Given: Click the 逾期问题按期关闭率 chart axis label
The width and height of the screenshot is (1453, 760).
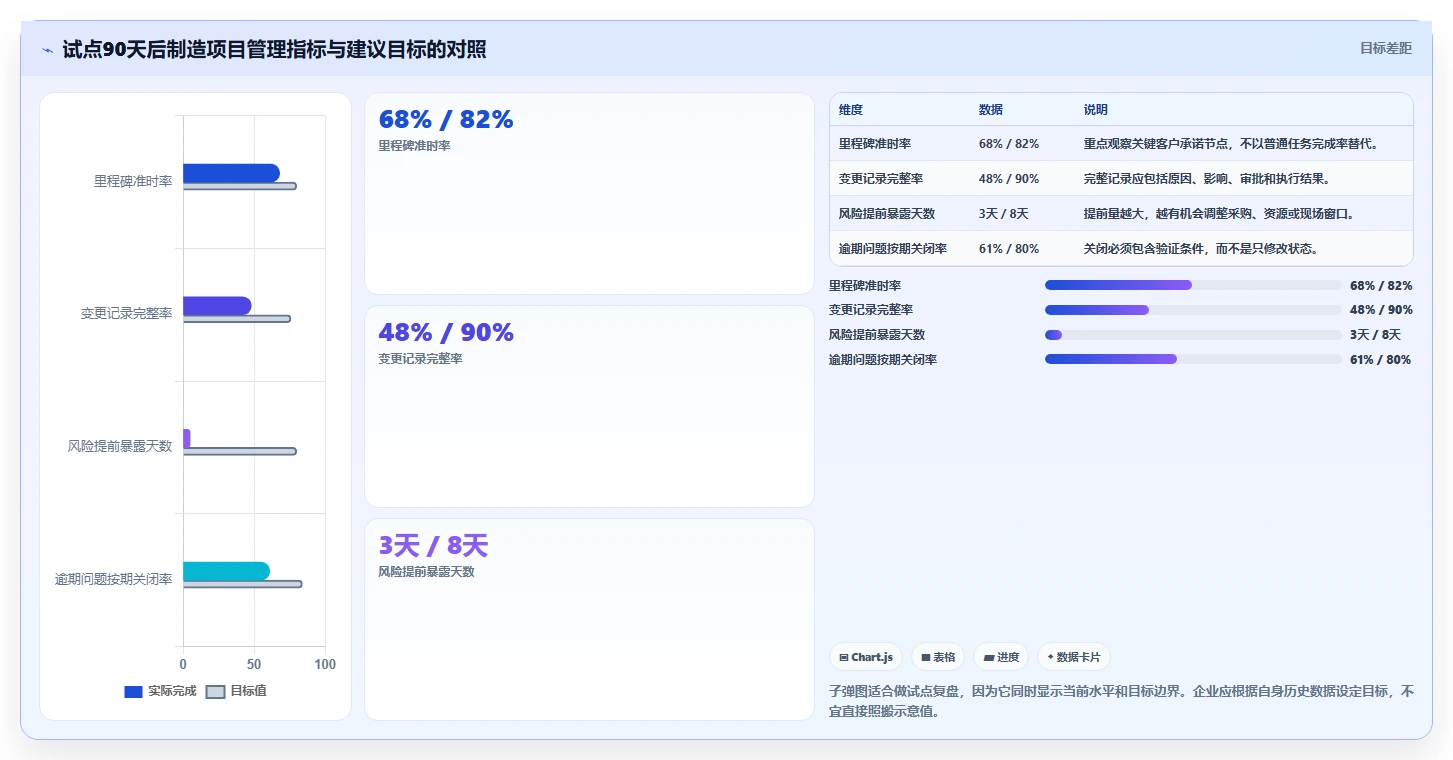Looking at the screenshot, I should (x=114, y=579).
